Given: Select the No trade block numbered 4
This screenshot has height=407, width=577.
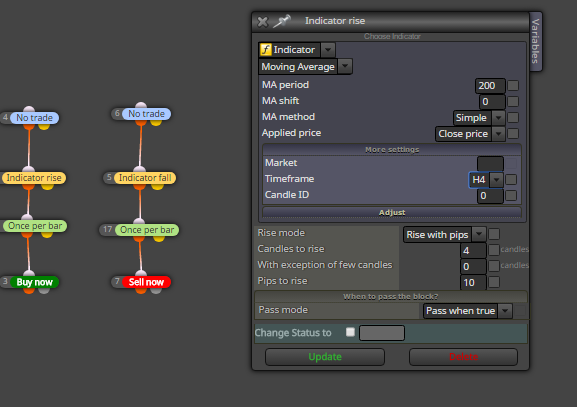Looking at the screenshot, I should point(35,118).
